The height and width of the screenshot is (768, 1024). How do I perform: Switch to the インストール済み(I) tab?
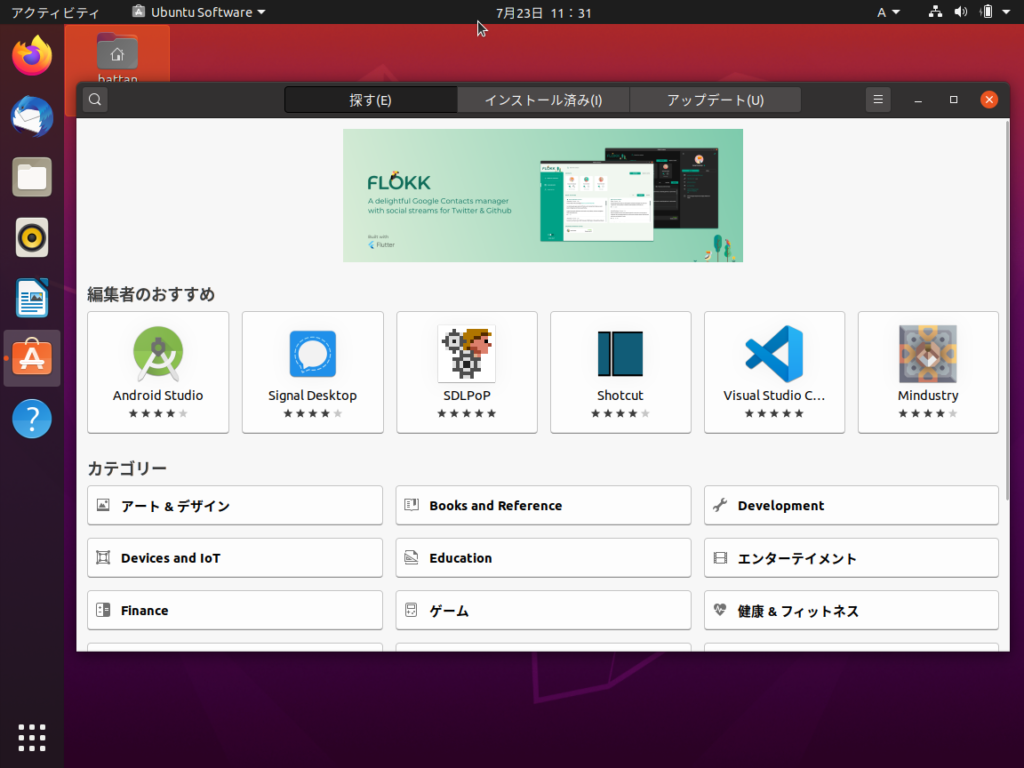(543, 100)
